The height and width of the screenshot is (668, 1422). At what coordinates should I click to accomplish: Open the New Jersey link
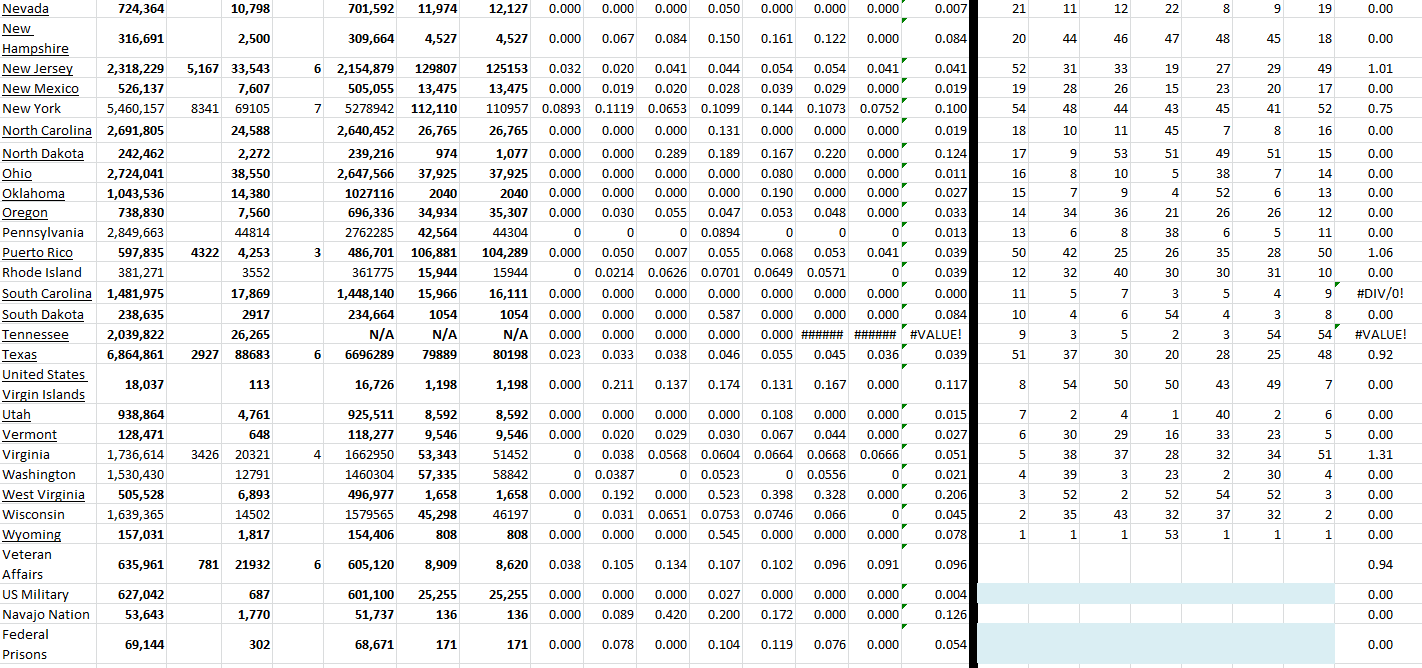pyautogui.click(x=36, y=69)
